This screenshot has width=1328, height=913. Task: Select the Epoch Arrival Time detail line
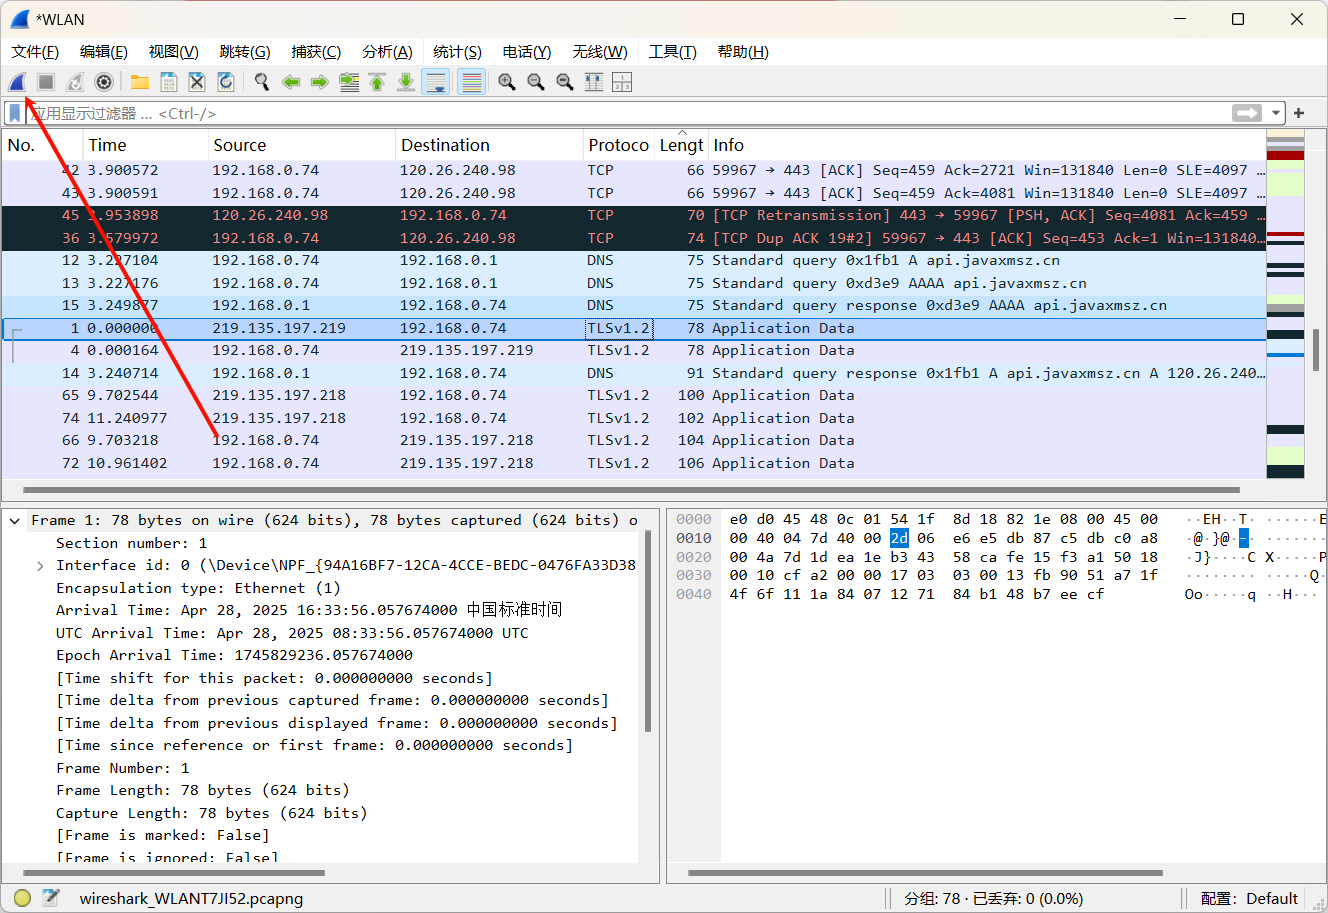point(234,655)
